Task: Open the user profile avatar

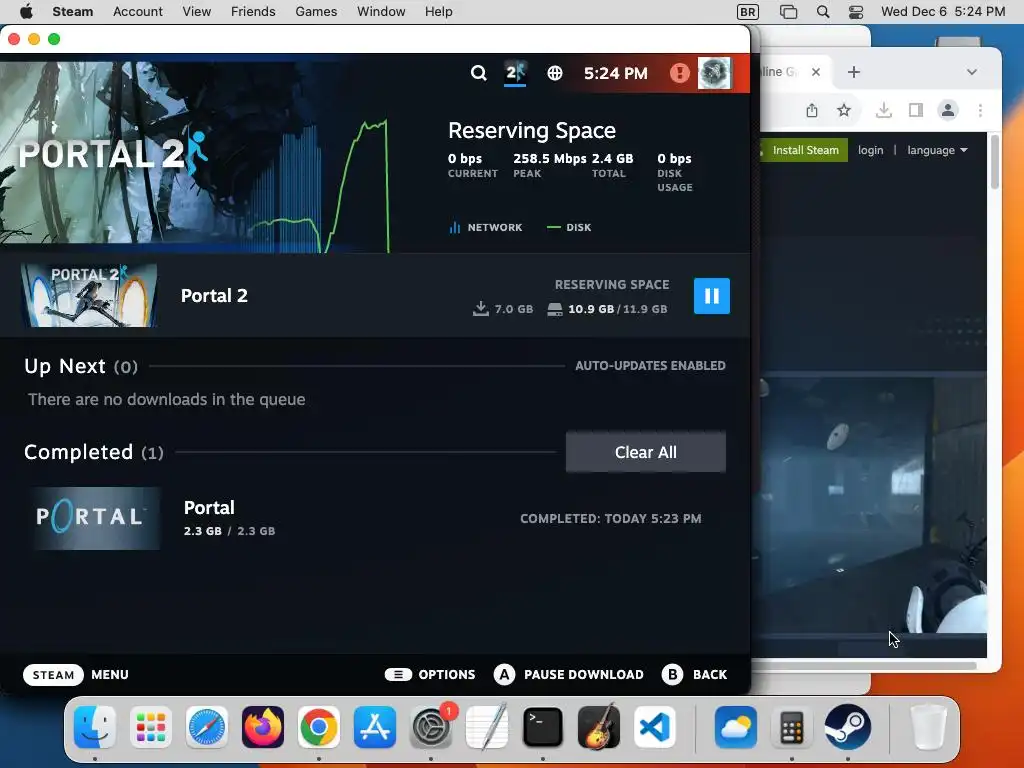Action: click(714, 72)
